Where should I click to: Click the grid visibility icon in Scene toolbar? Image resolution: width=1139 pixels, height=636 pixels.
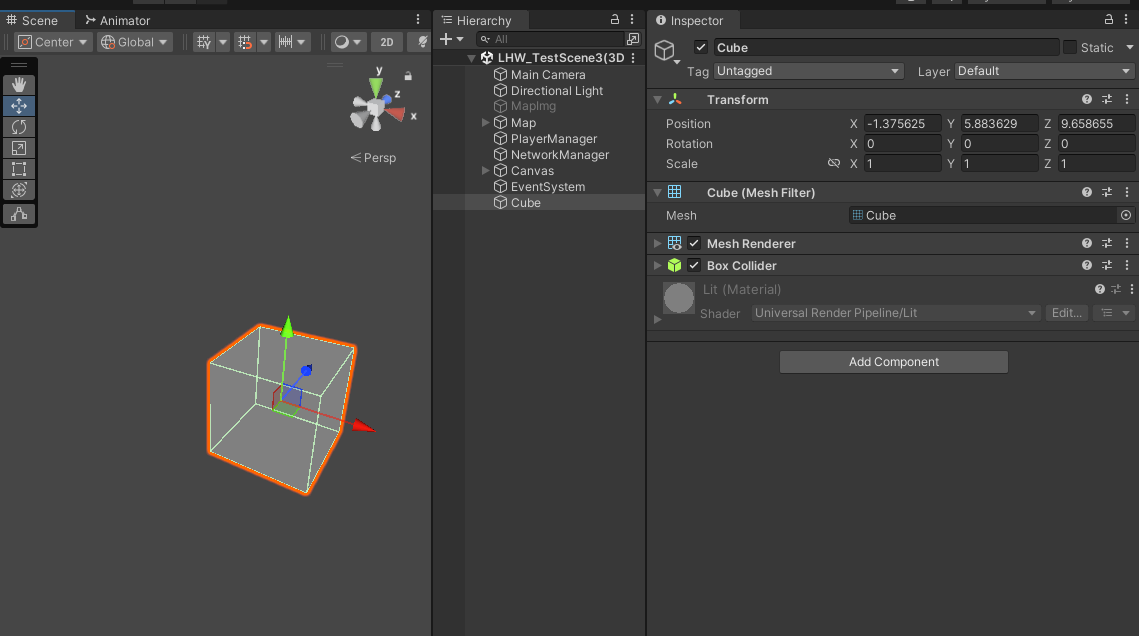[x=204, y=42]
